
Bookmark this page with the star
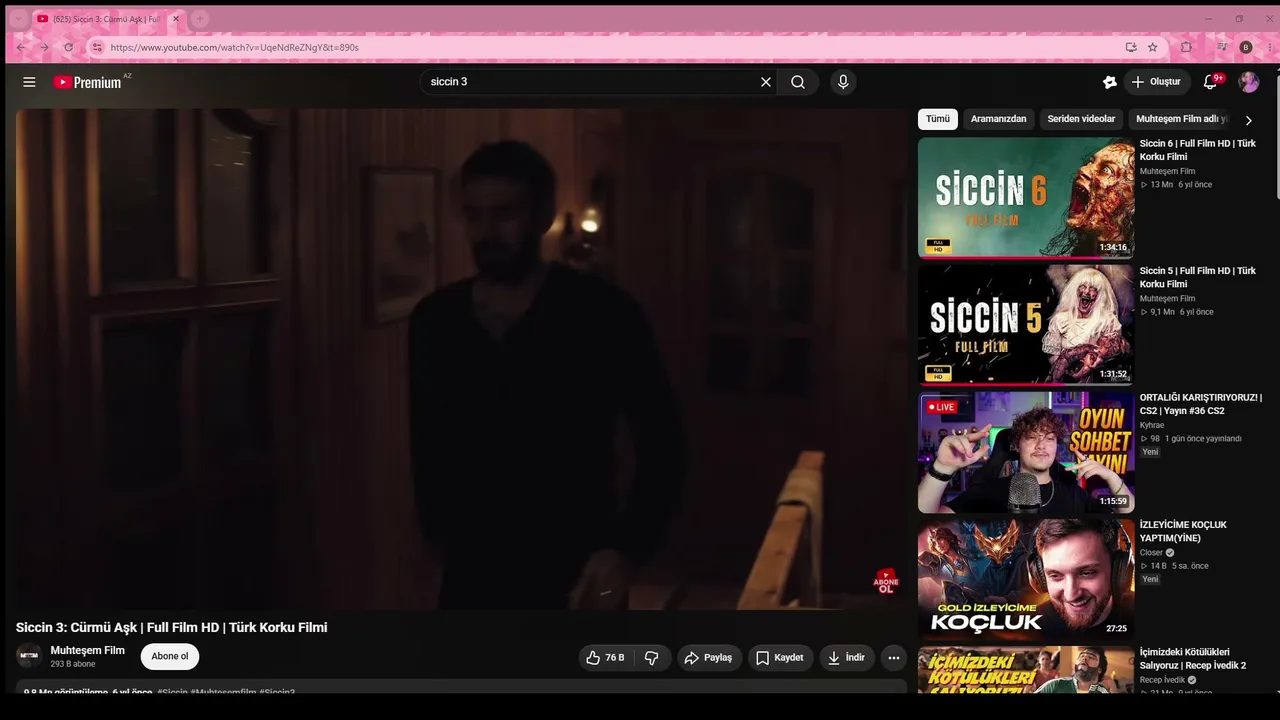point(1152,47)
